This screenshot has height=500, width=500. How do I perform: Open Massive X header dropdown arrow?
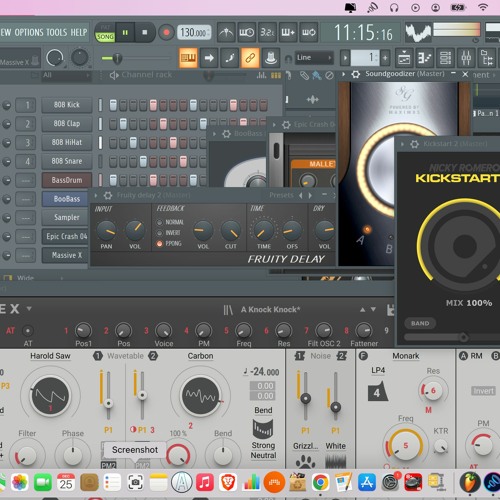click(x=29, y=309)
